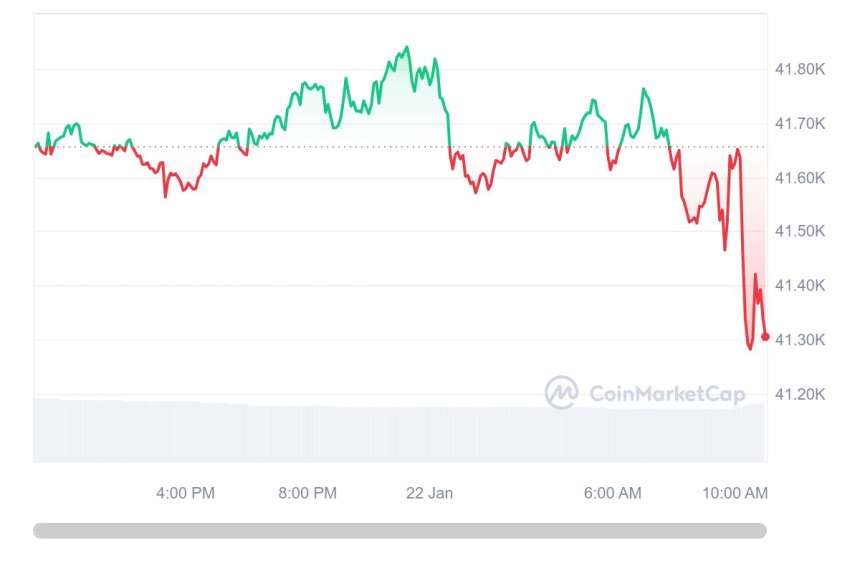
Task: Click the CoinMarketCap logo icon watermark
Action: (x=561, y=392)
